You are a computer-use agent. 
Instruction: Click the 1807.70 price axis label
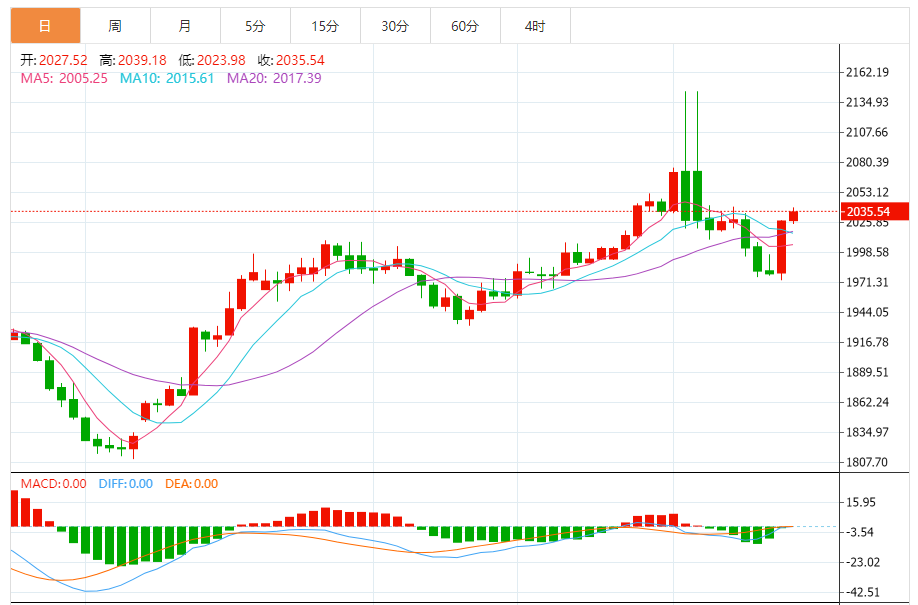point(867,462)
